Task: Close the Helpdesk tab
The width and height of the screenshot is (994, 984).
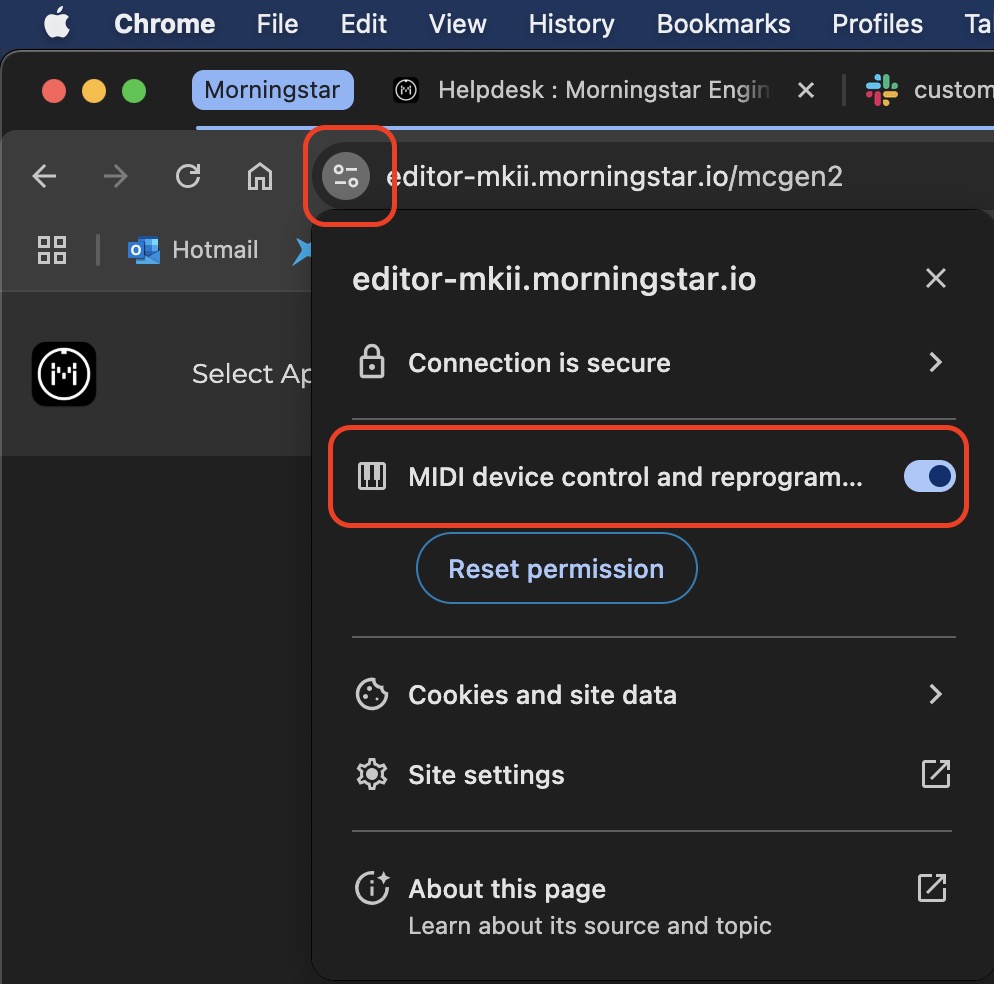Action: tap(806, 91)
